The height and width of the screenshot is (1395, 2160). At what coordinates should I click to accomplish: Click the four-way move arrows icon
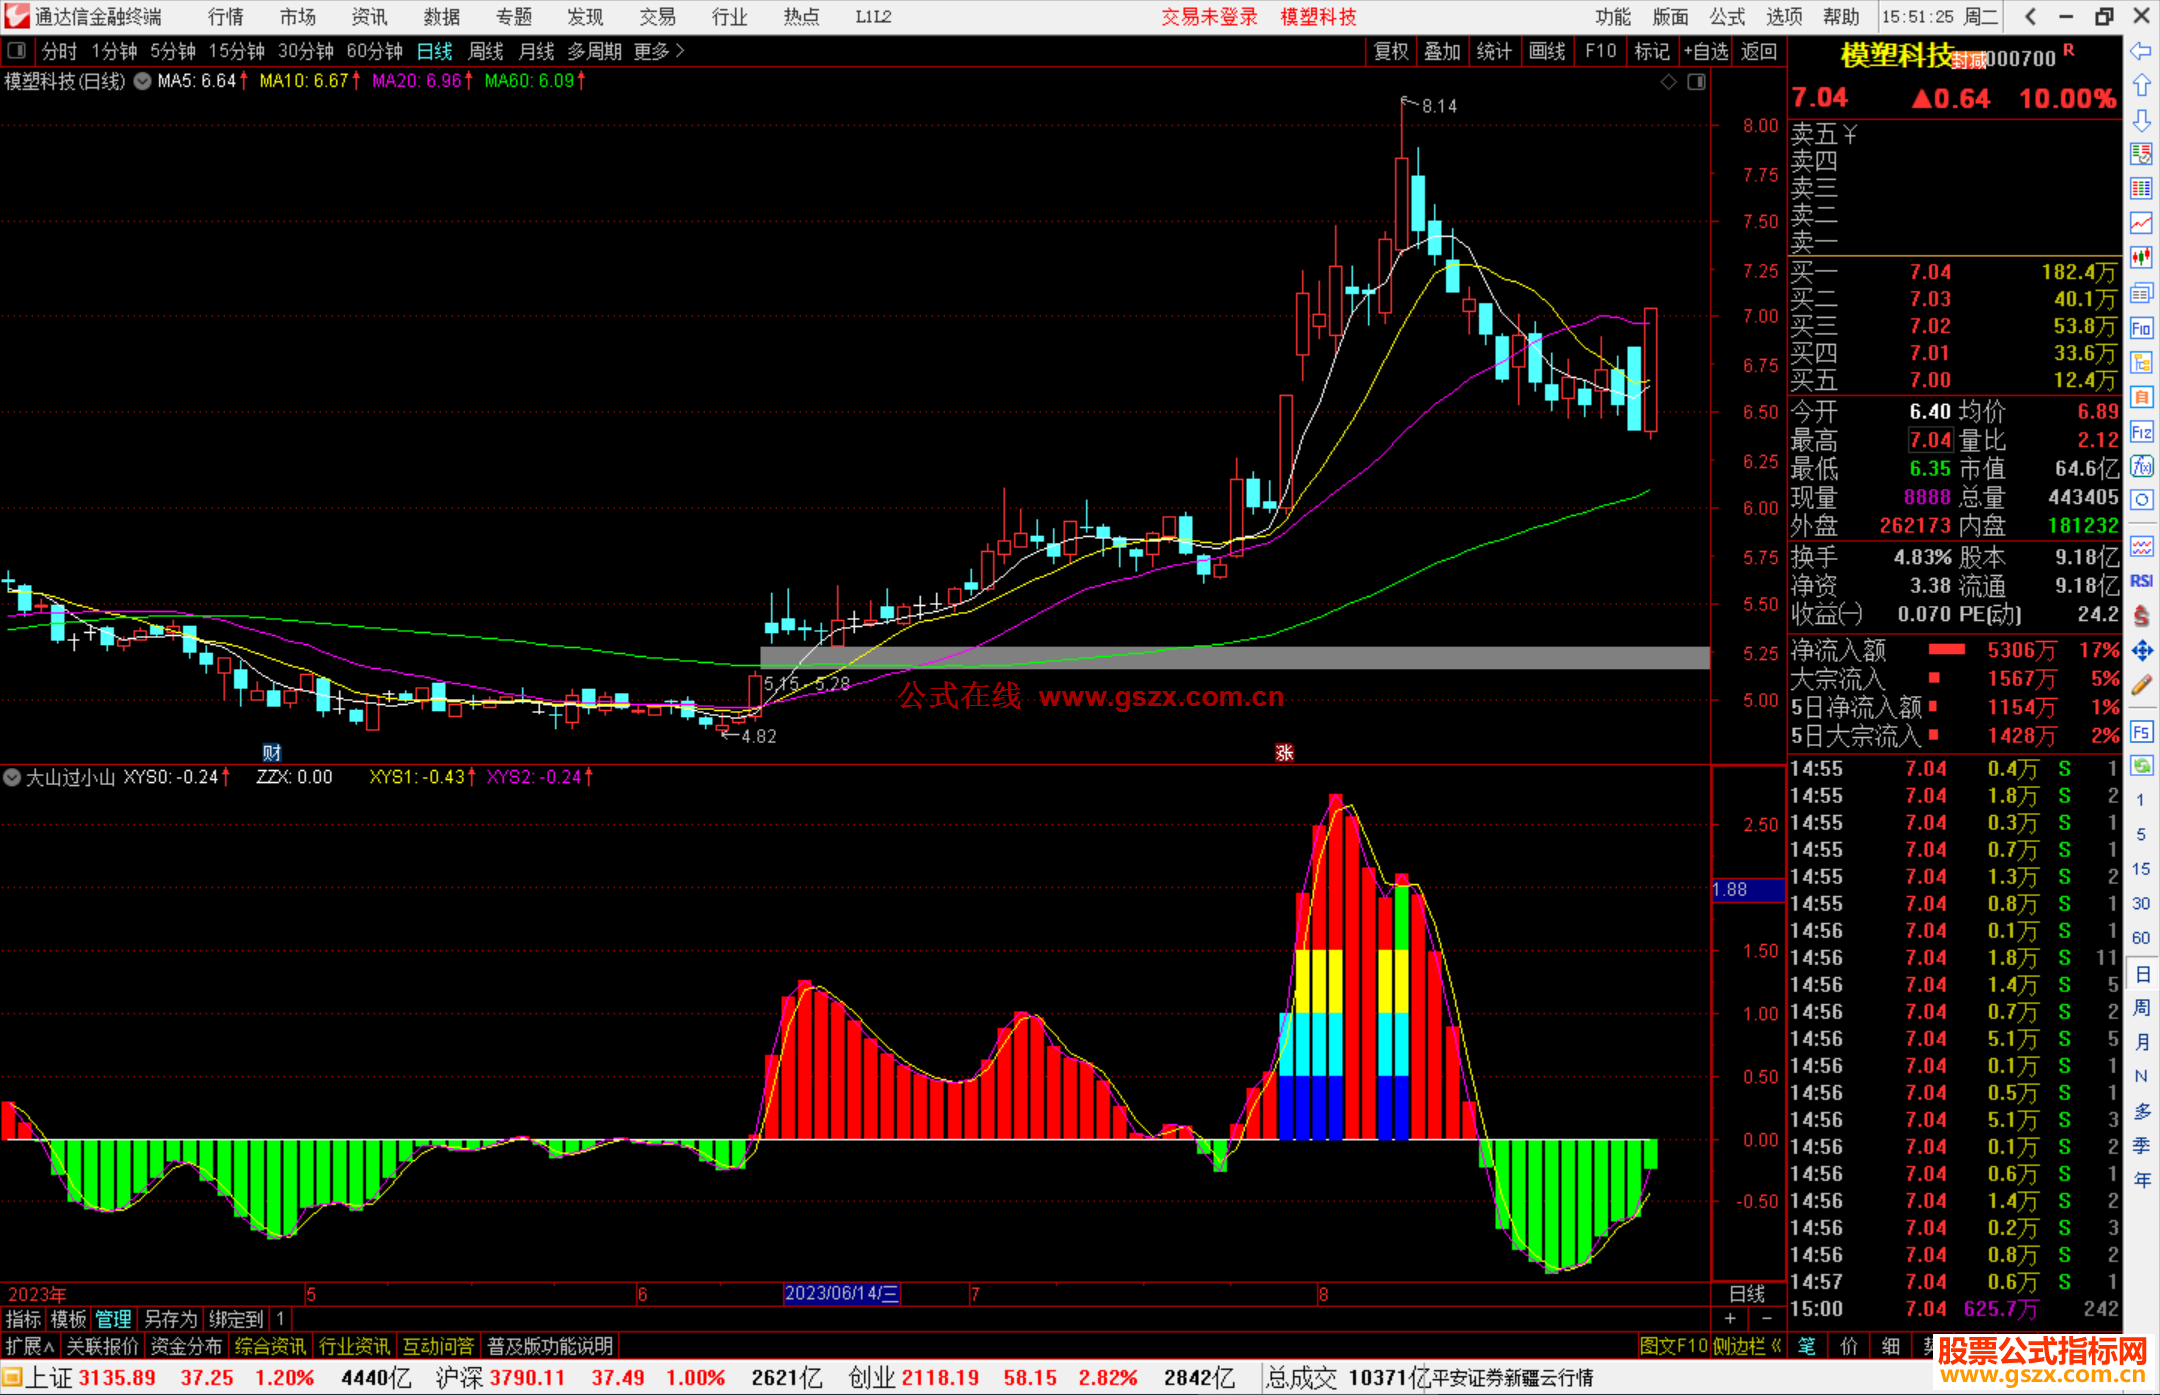(2141, 651)
